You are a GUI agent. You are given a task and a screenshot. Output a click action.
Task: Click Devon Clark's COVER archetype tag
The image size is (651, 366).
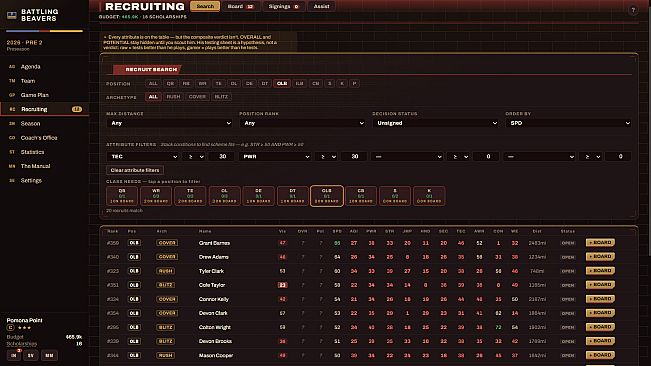[167, 313]
